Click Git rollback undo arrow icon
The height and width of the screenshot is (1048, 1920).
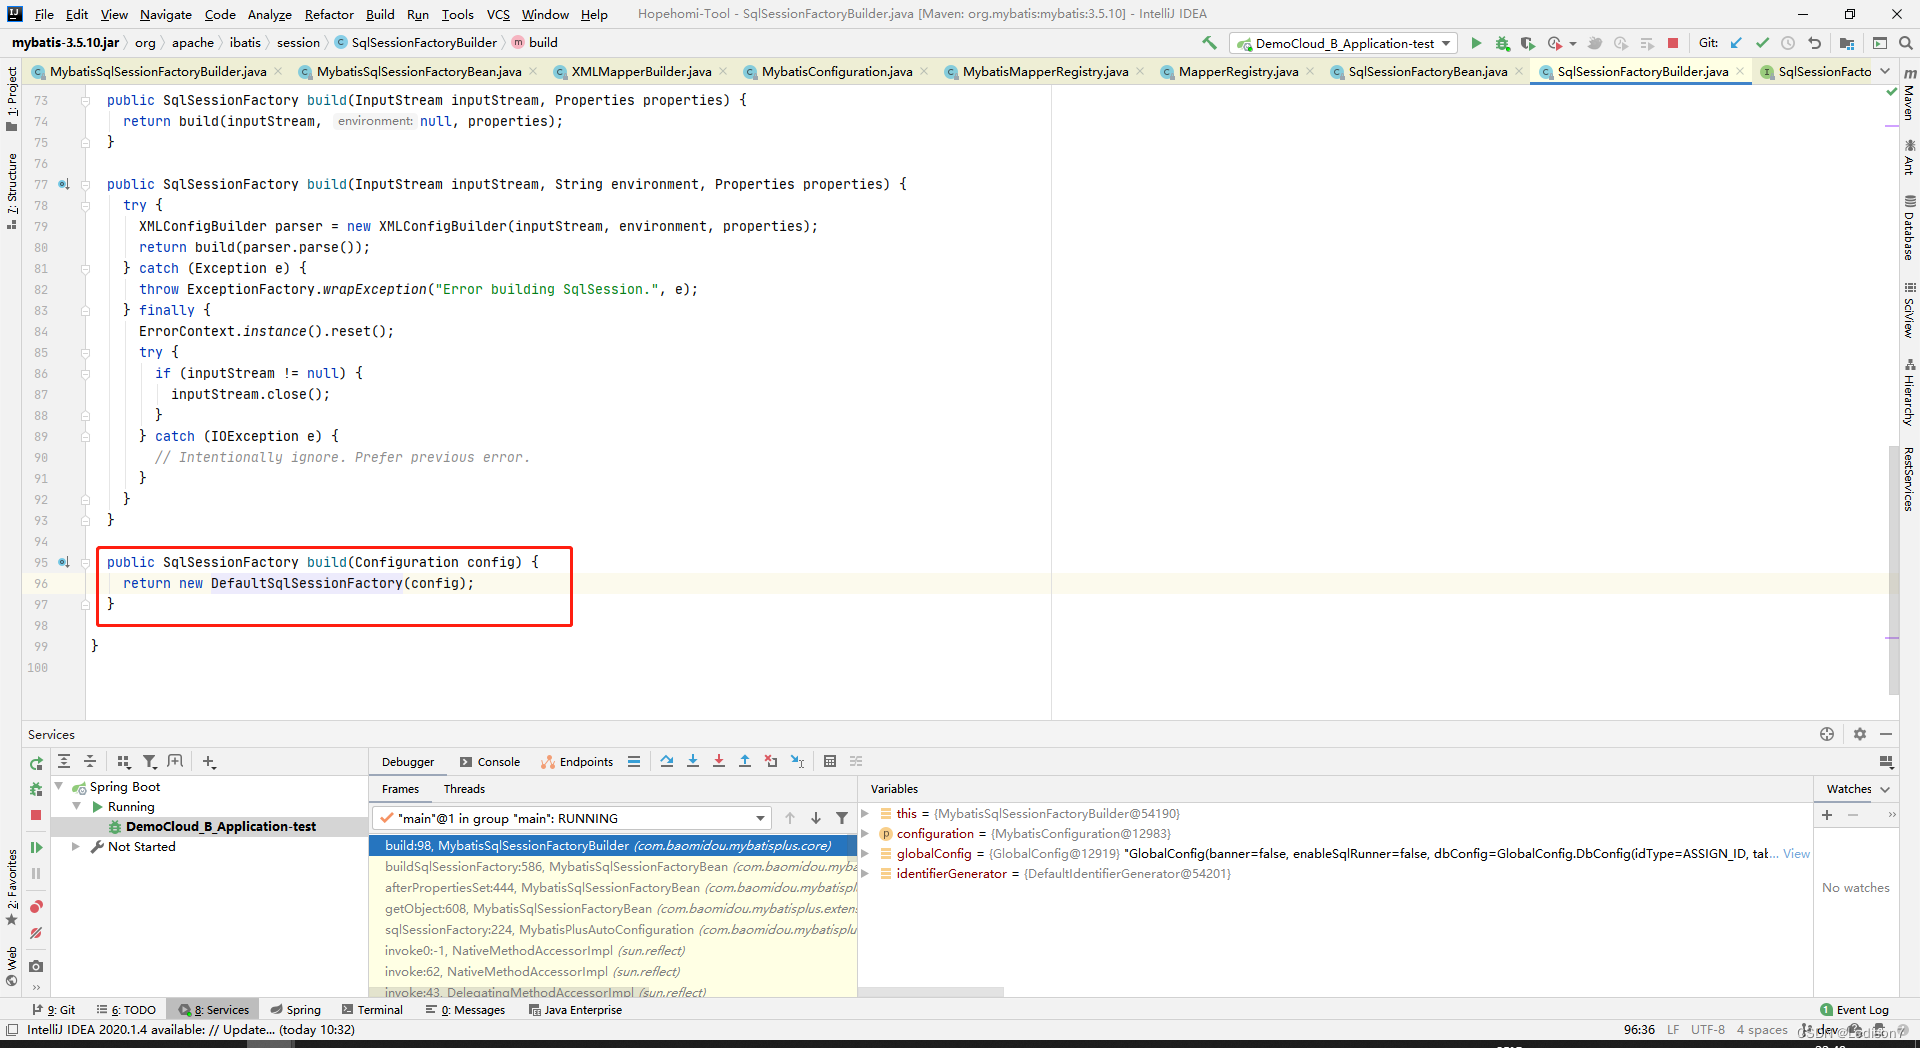[x=1814, y=43]
